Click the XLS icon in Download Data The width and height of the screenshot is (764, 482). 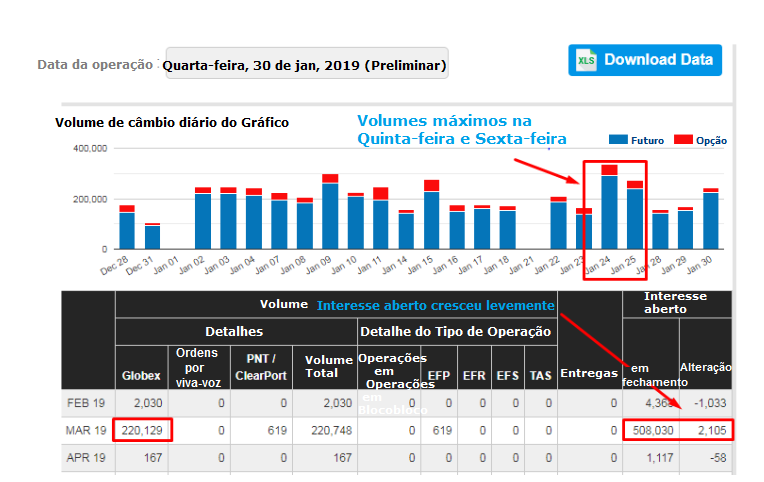click(x=585, y=60)
